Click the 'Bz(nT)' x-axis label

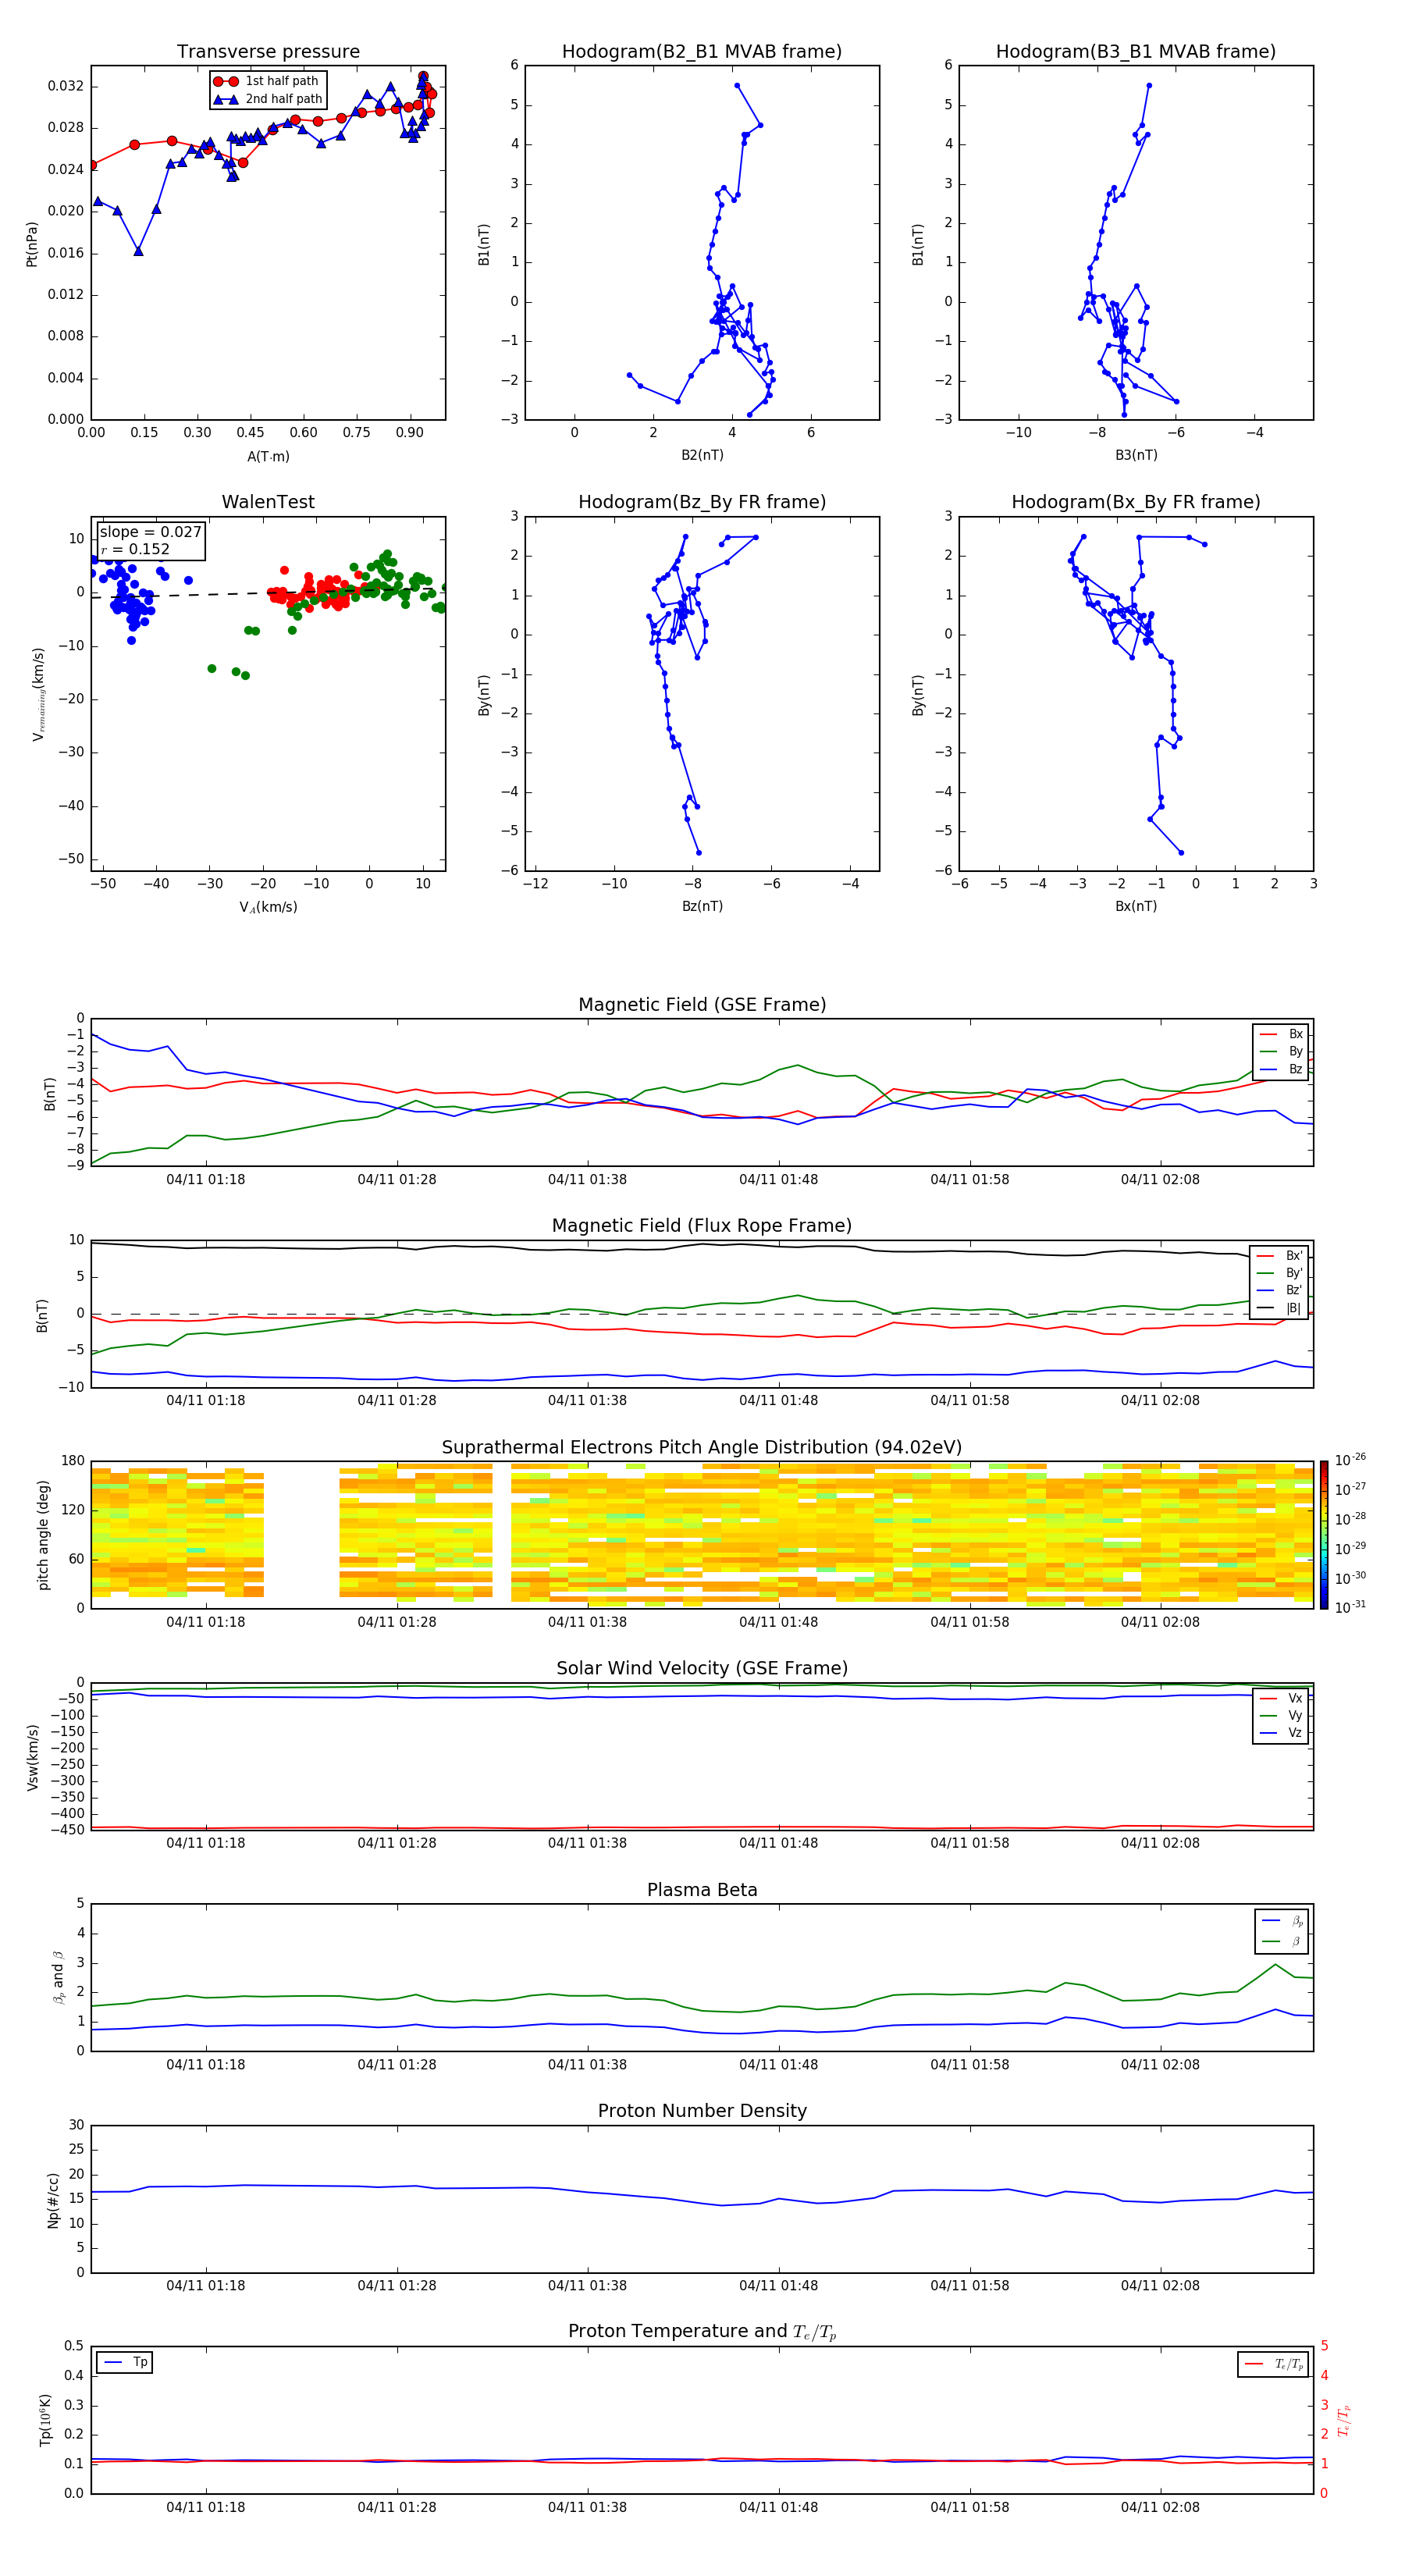coord(702,906)
